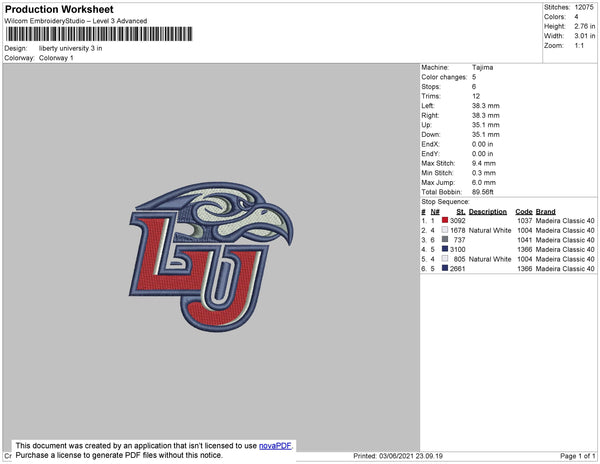
Task: Click the printed timestamp '03/06/2021 23.09.19'
Action: 411,456
